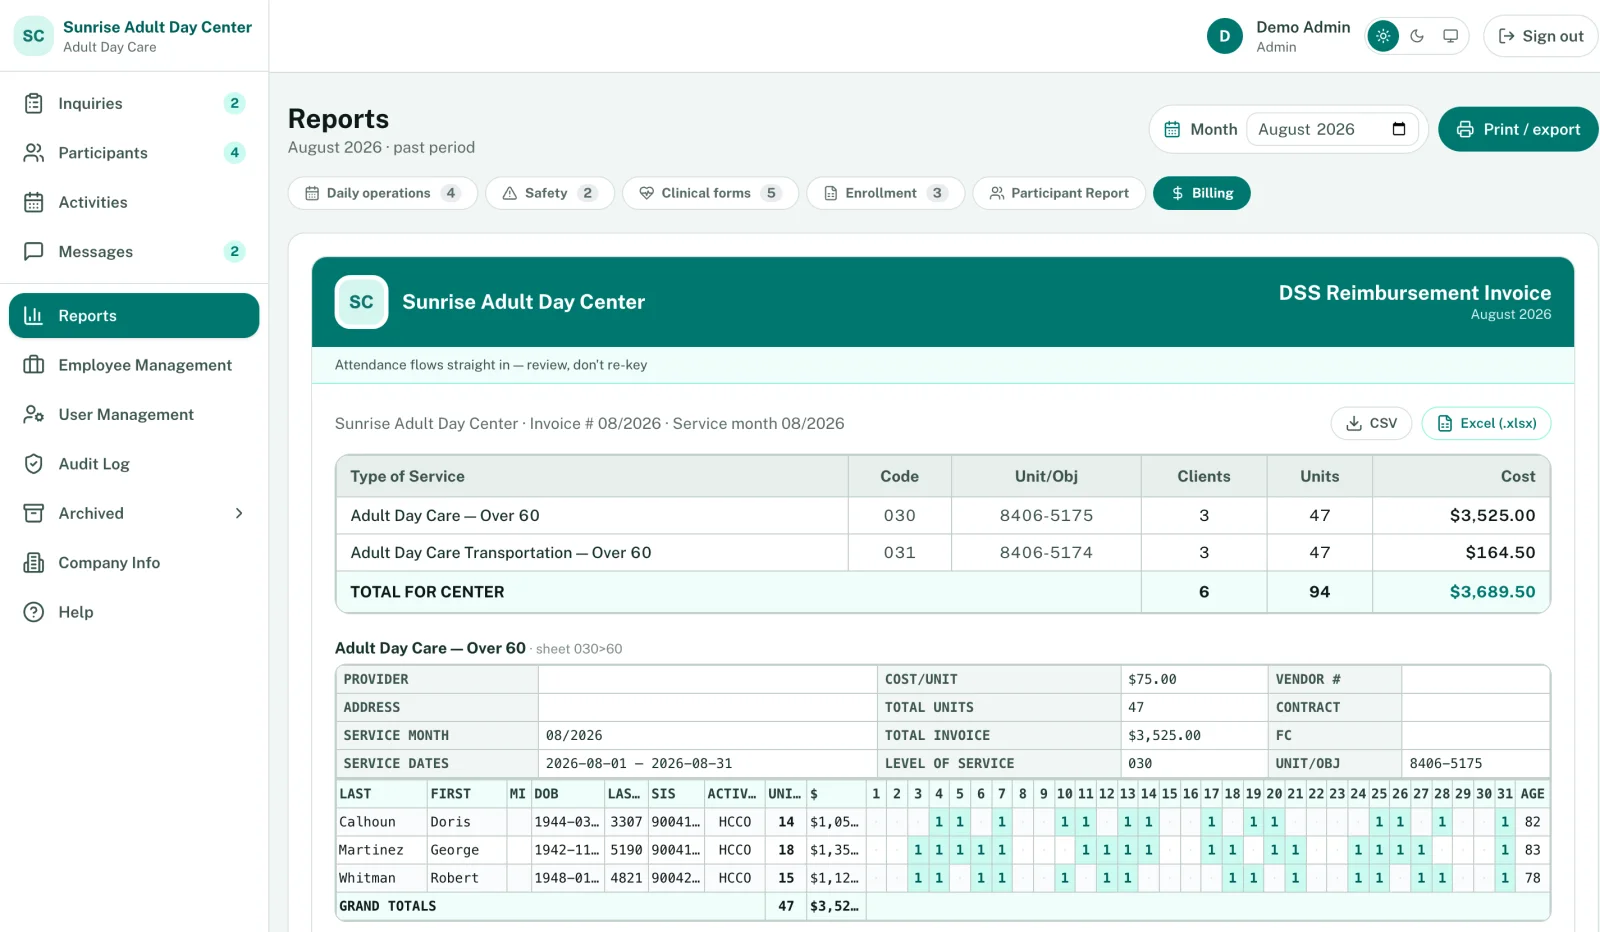
Task: Click the Employee Management briefcase icon
Action: pyautogui.click(x=34, y=365)
